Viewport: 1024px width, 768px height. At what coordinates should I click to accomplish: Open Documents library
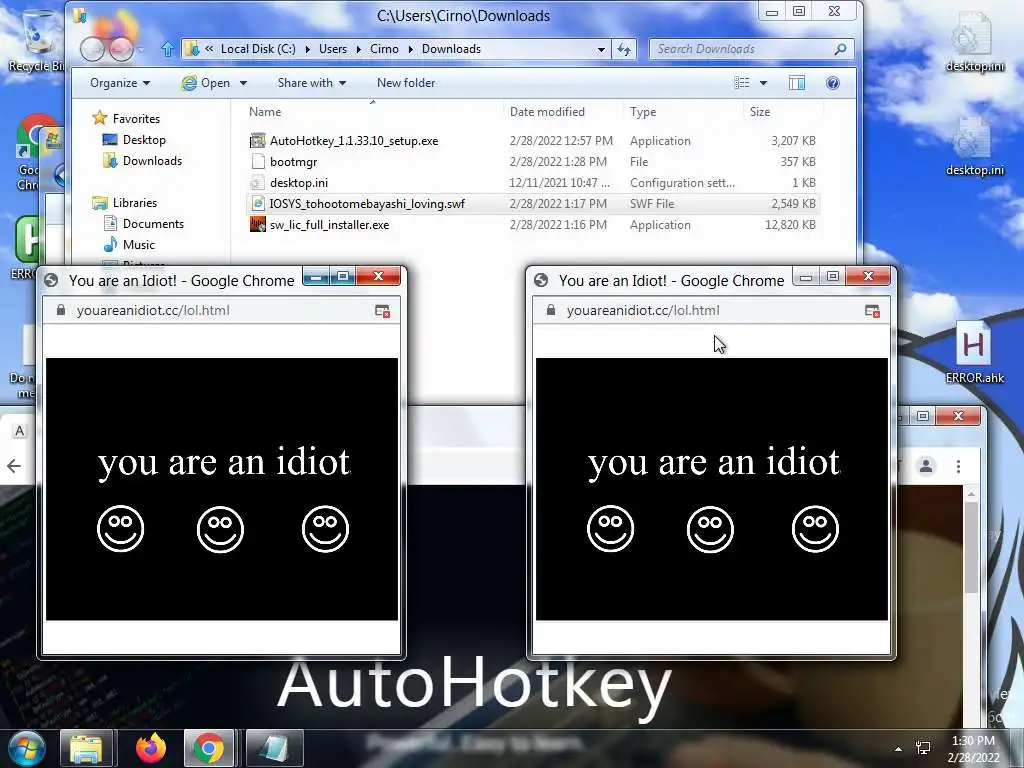click(x=153, y=223)
